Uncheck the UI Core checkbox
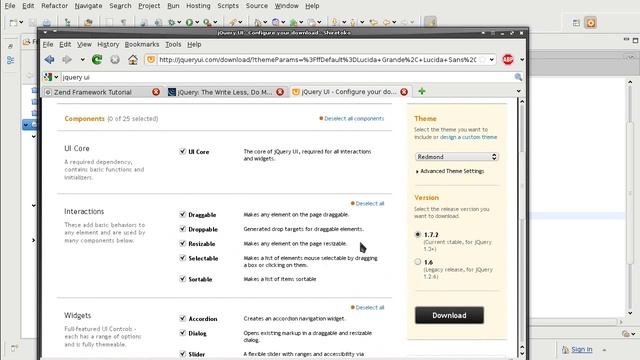The image size is (640, 360). 182,151
